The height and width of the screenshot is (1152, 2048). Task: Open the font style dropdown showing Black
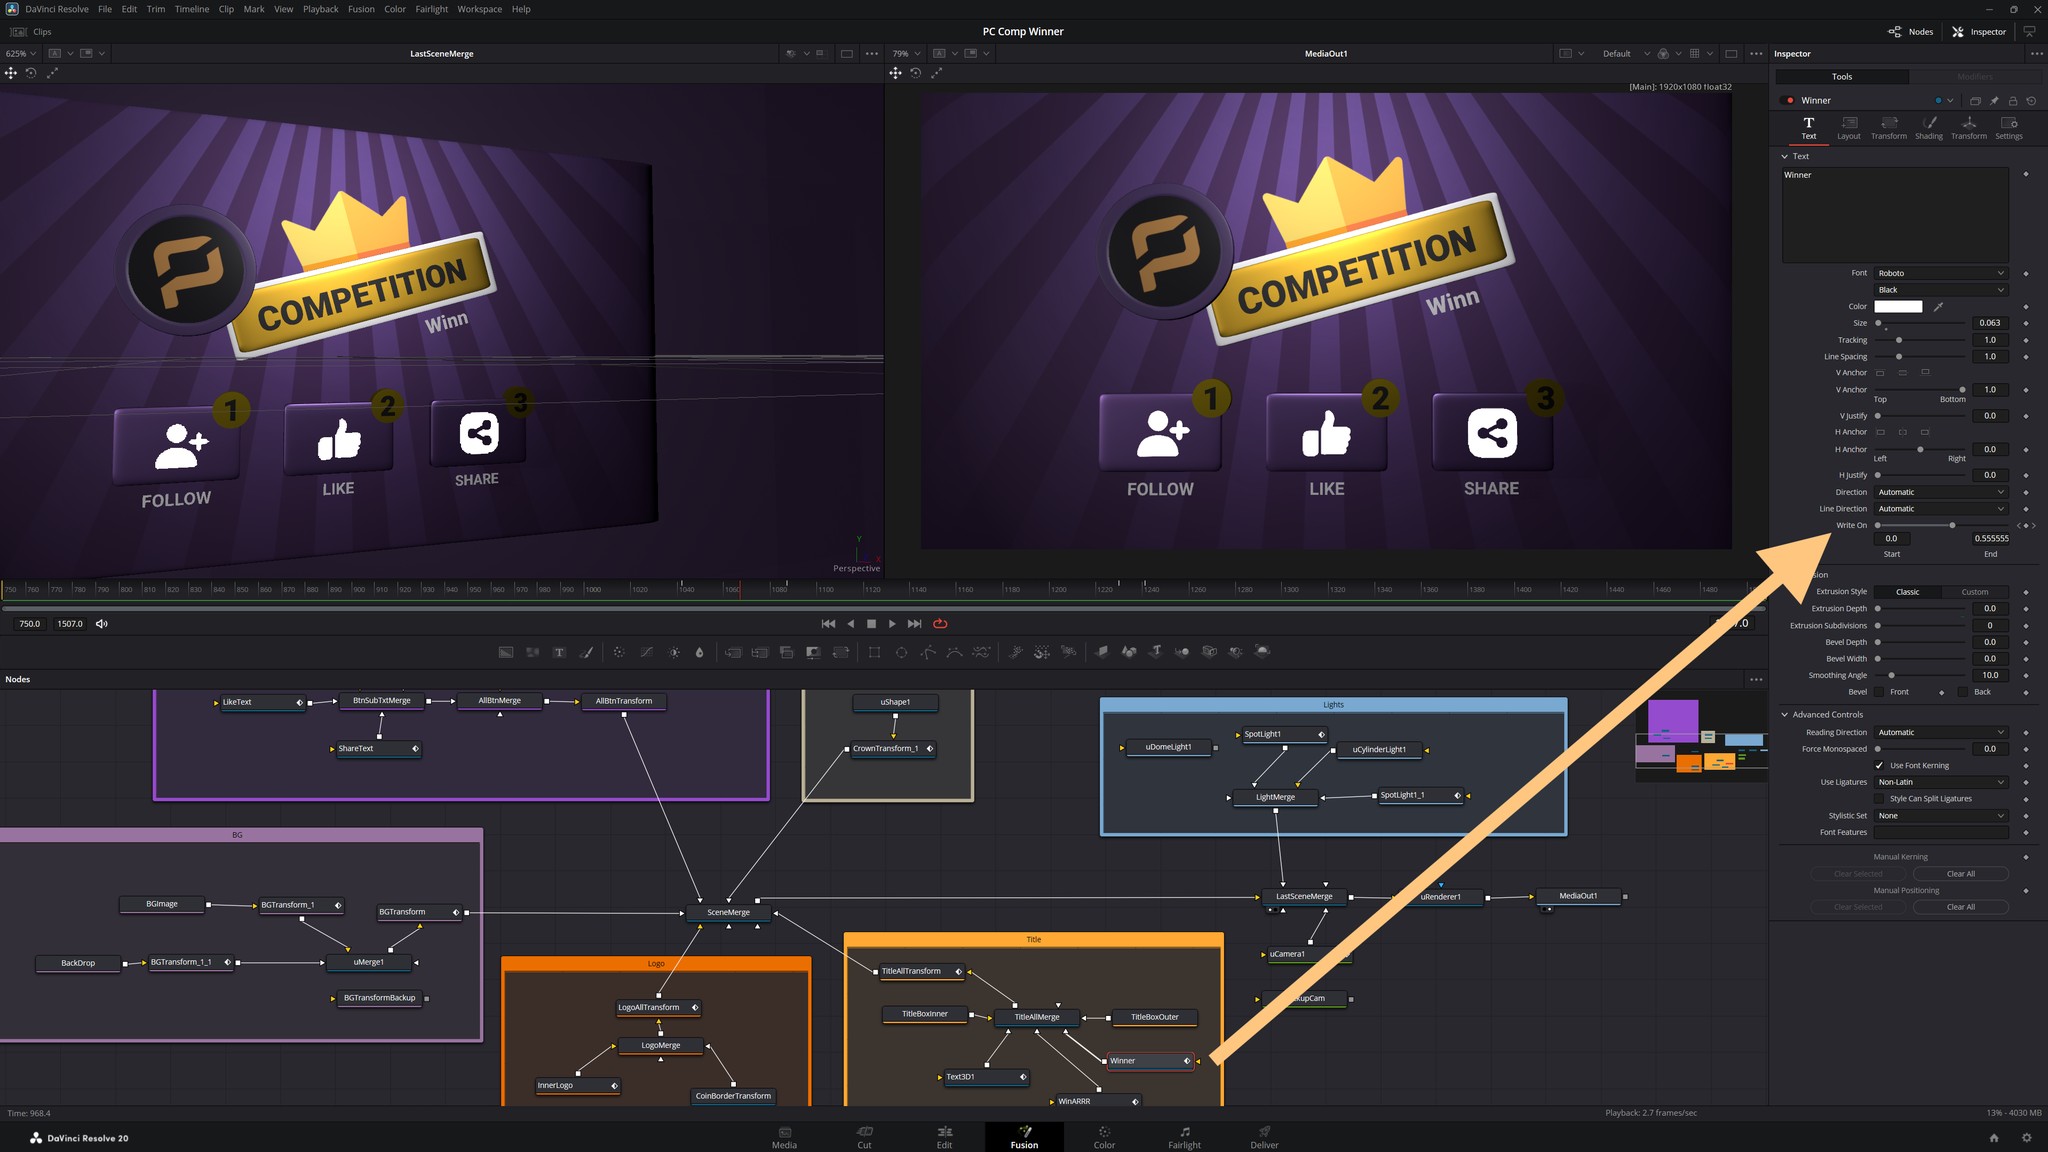[1941, 290]
